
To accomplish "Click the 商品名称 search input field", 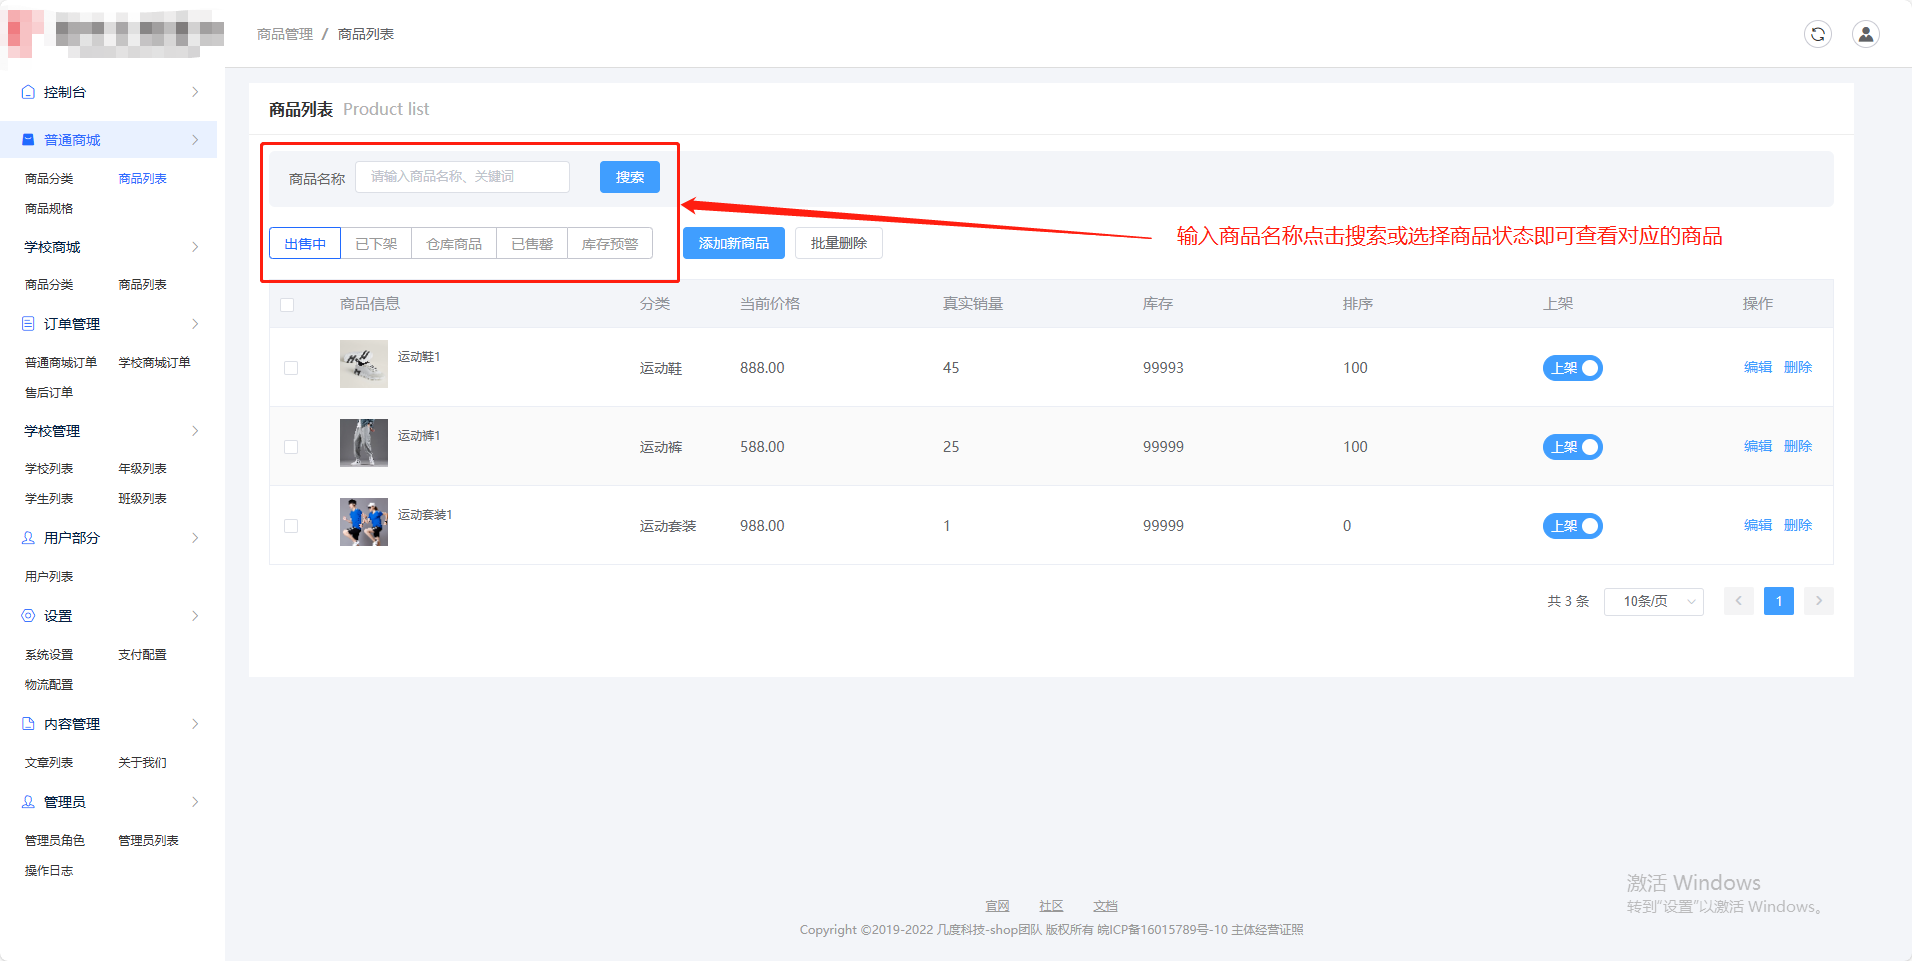I will 462,177.
